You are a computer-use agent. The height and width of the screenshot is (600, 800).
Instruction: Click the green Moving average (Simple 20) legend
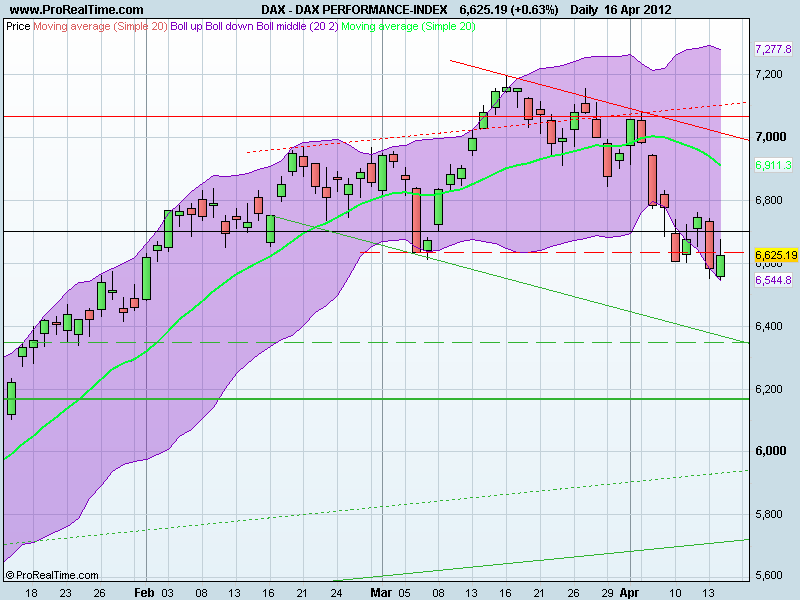point(408,27)
